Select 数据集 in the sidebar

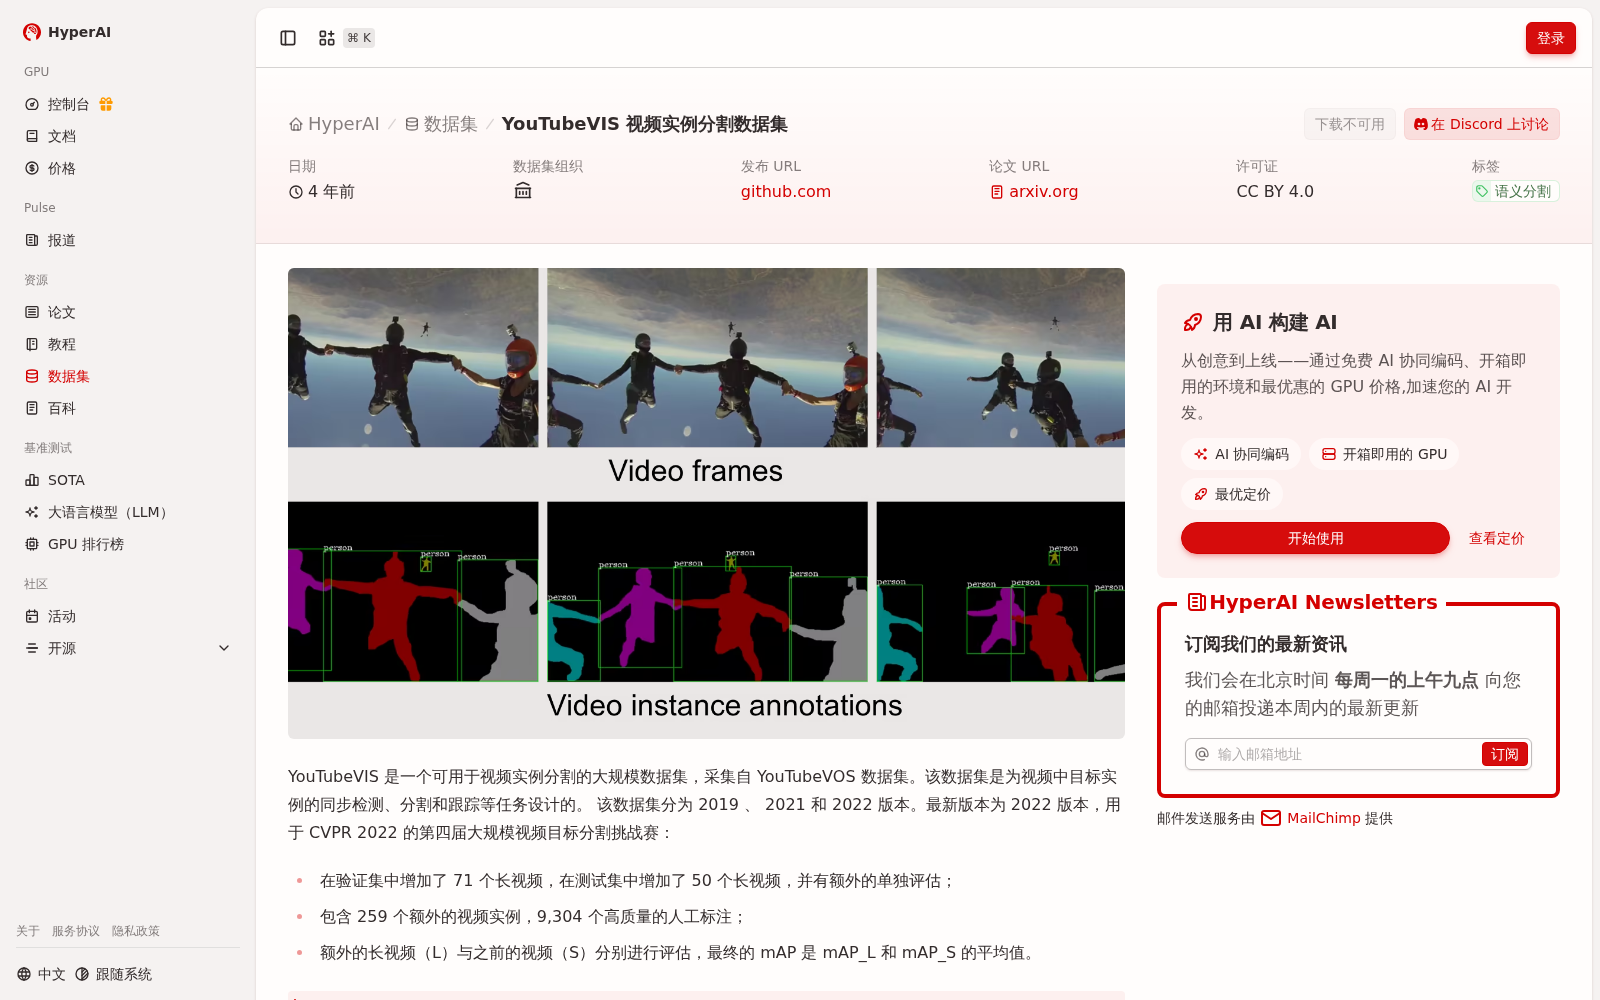pos(128,376)
